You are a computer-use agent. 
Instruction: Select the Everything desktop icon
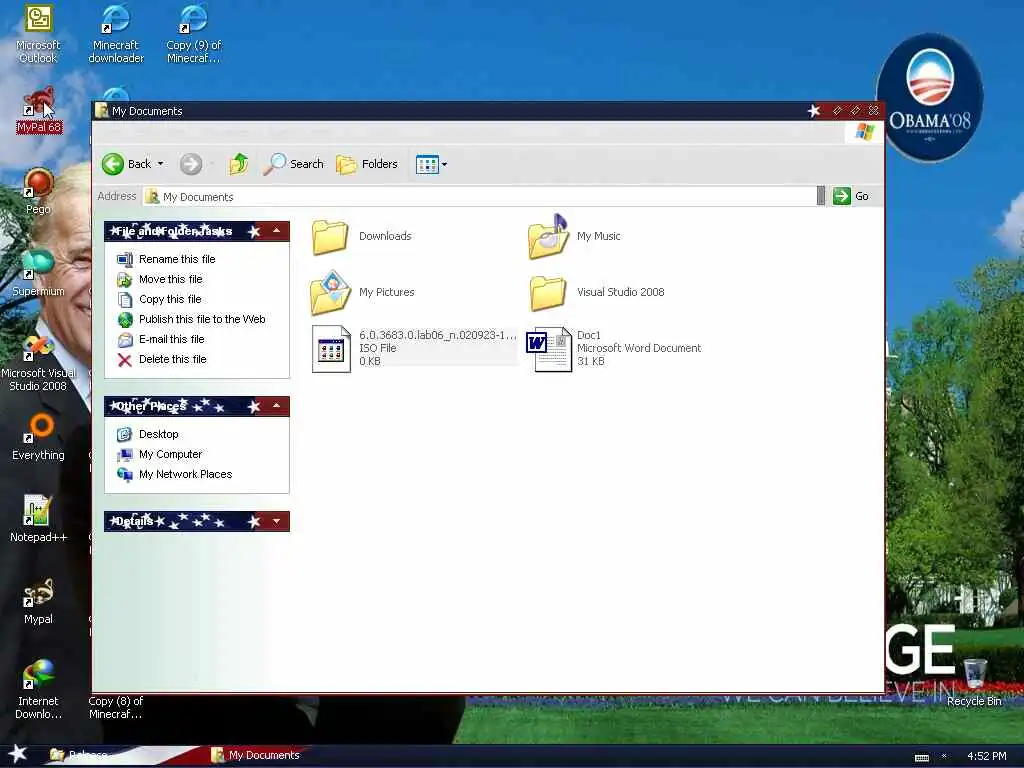(x=38, y=438)
